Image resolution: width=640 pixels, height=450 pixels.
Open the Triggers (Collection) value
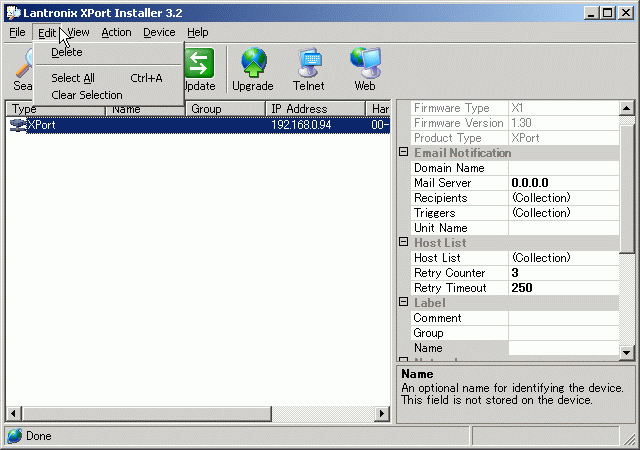pyautogui.click(x=564, y=213)
